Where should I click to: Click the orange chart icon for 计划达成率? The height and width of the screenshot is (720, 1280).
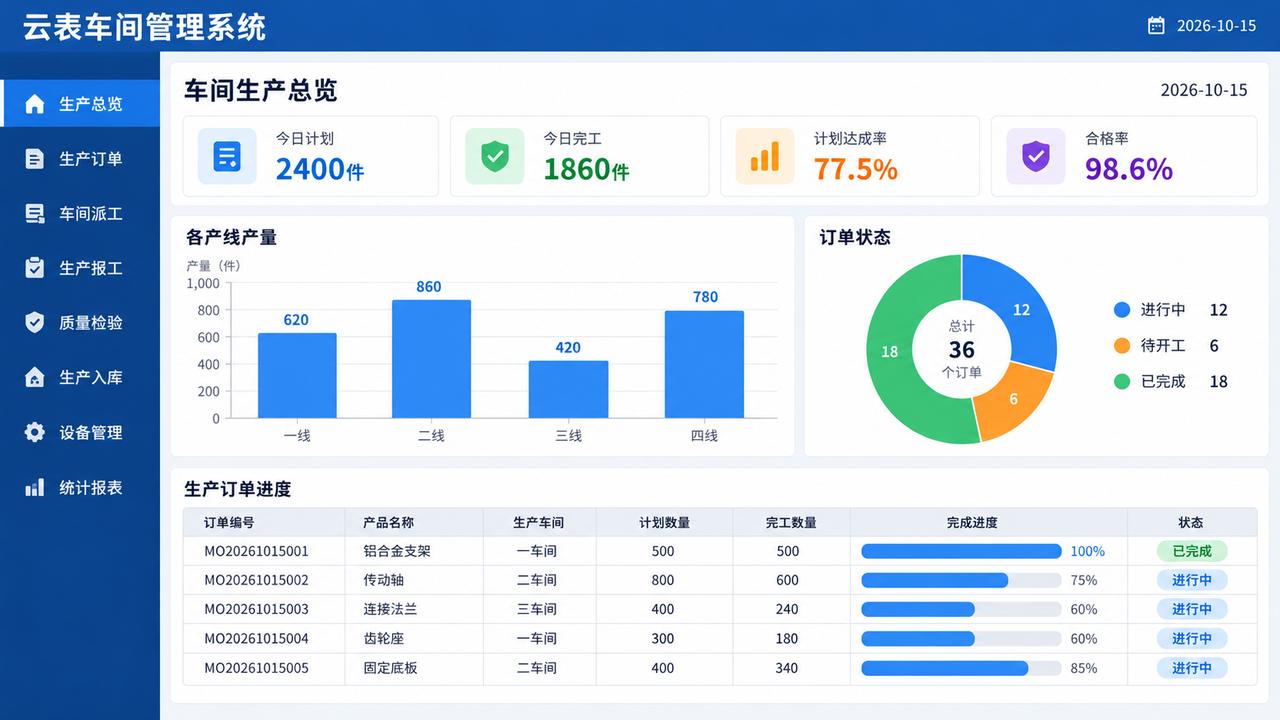[765, 156]
